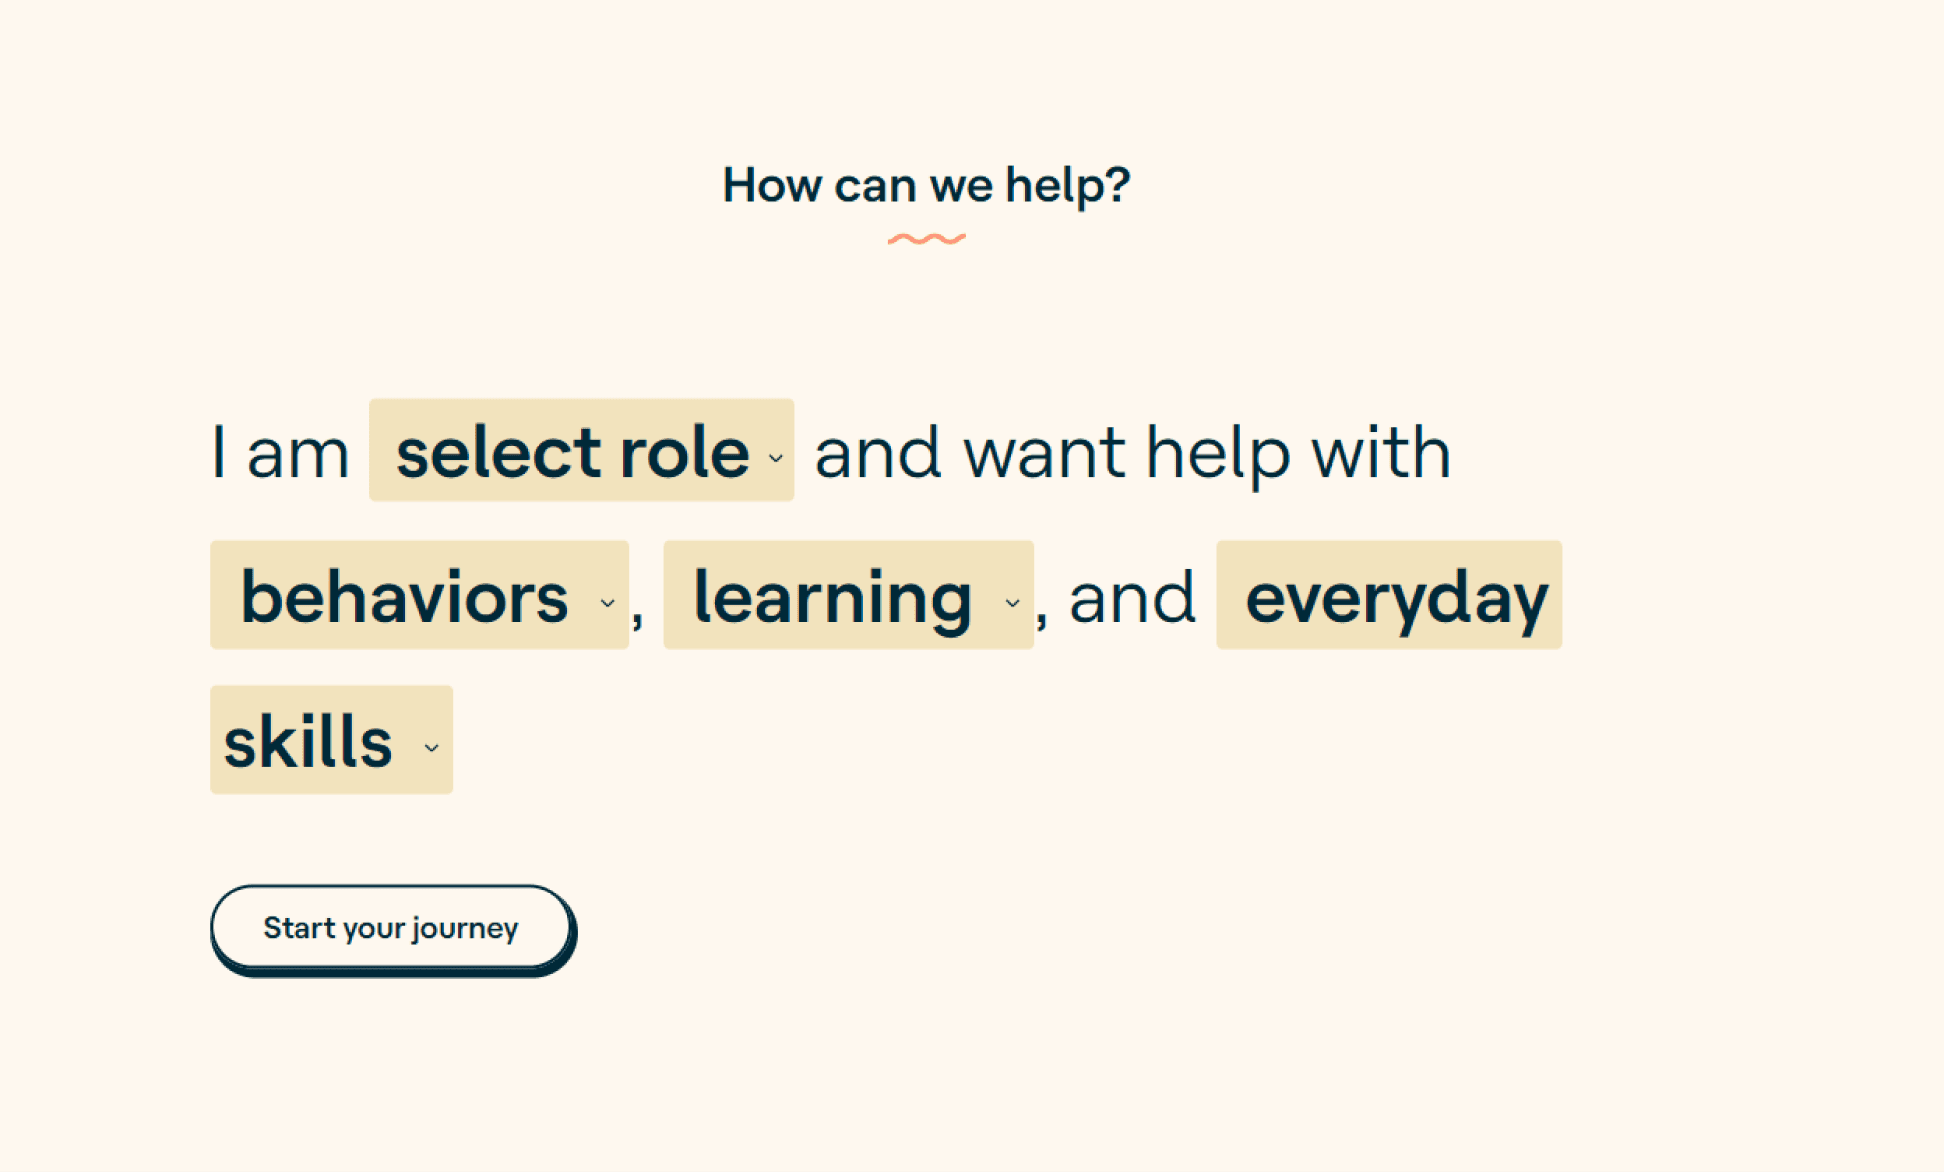
Task: Click the orange squiggle under the heading
Action: pyautogui.click(x=926, y=239)
